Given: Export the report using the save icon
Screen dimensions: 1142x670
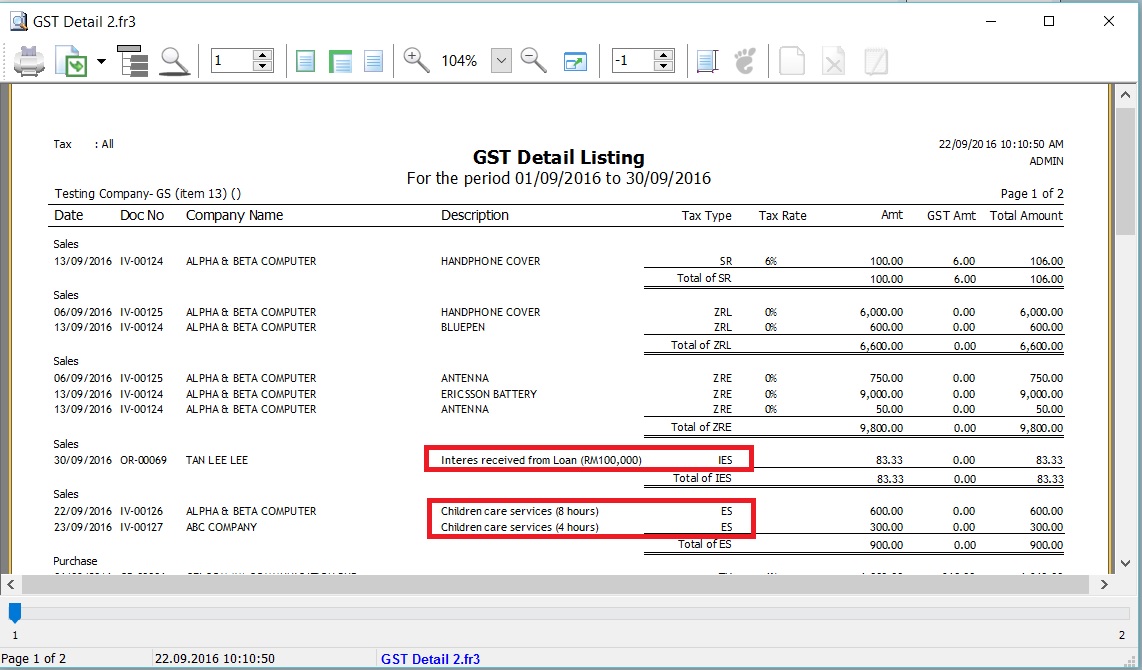Looking at the screenshot, I should pyautogui.click(x=70, y=60).
